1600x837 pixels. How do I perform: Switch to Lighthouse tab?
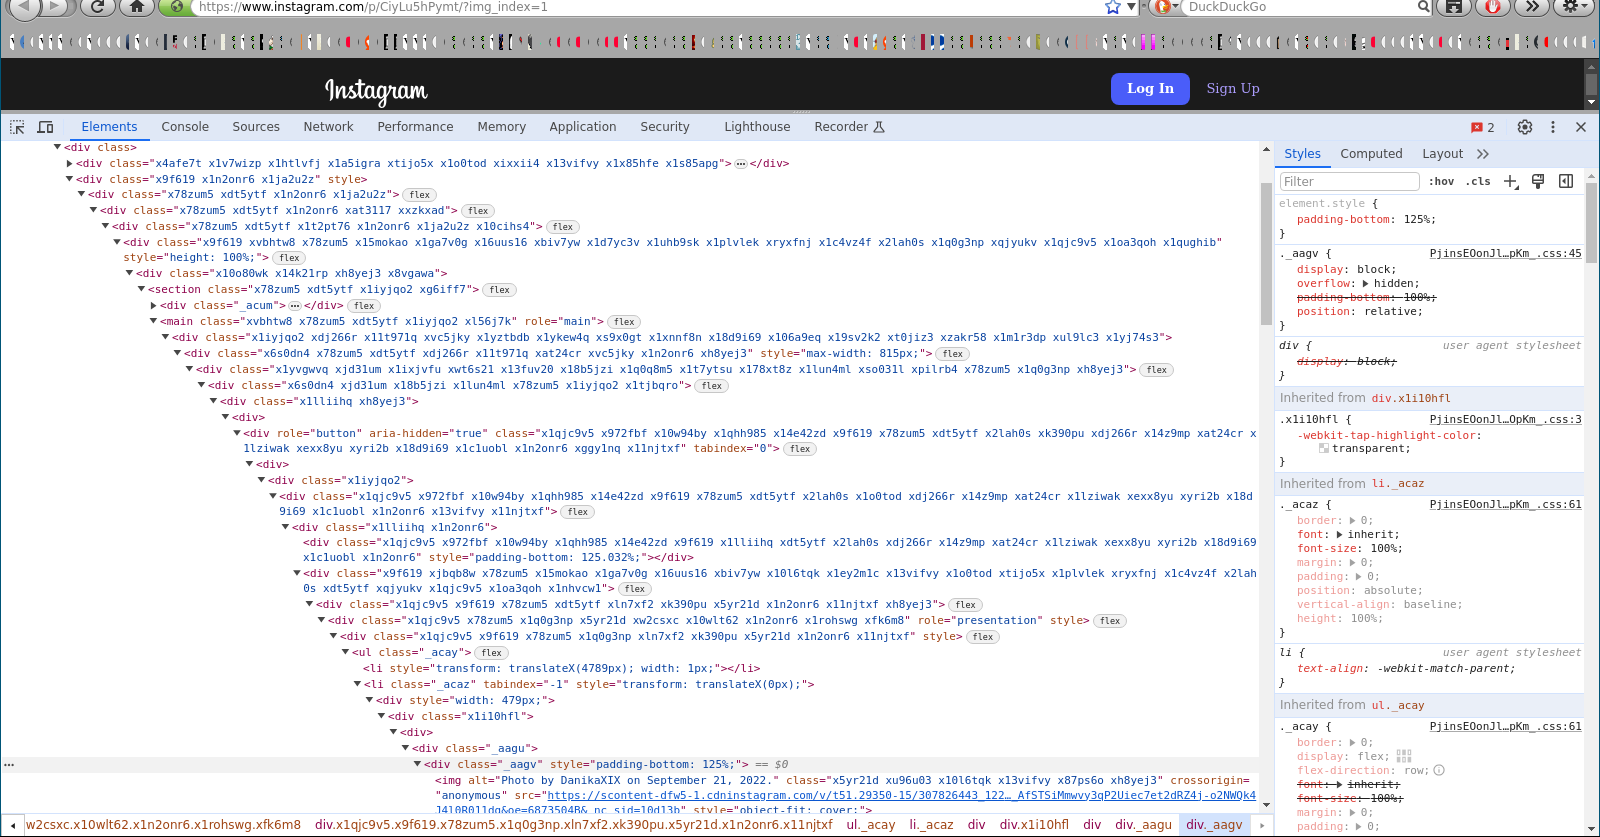[x=757, y=127]
